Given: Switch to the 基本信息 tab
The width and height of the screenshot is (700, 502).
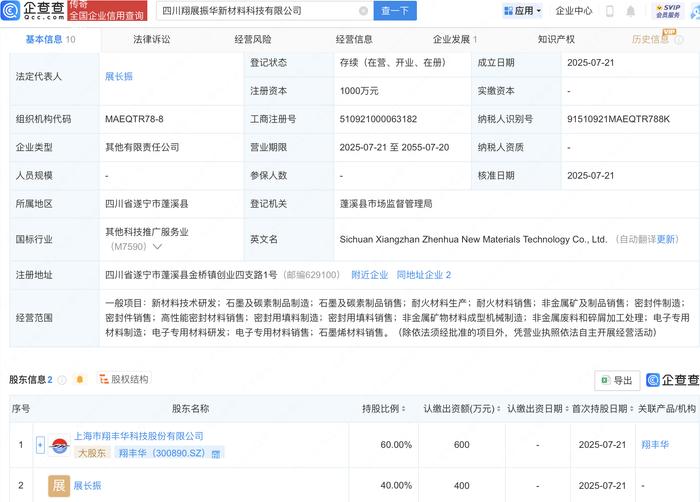Looking at the screenshot, I should point(50,39).
